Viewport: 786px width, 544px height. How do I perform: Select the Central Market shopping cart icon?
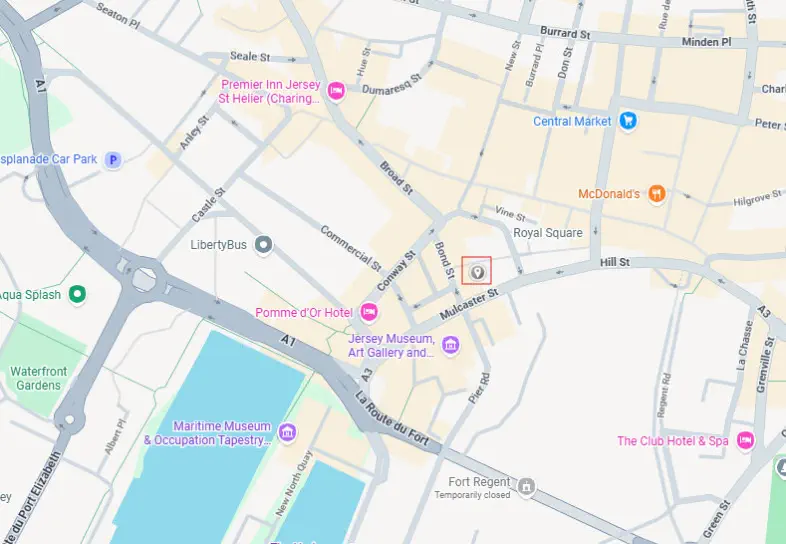point(628,121)
